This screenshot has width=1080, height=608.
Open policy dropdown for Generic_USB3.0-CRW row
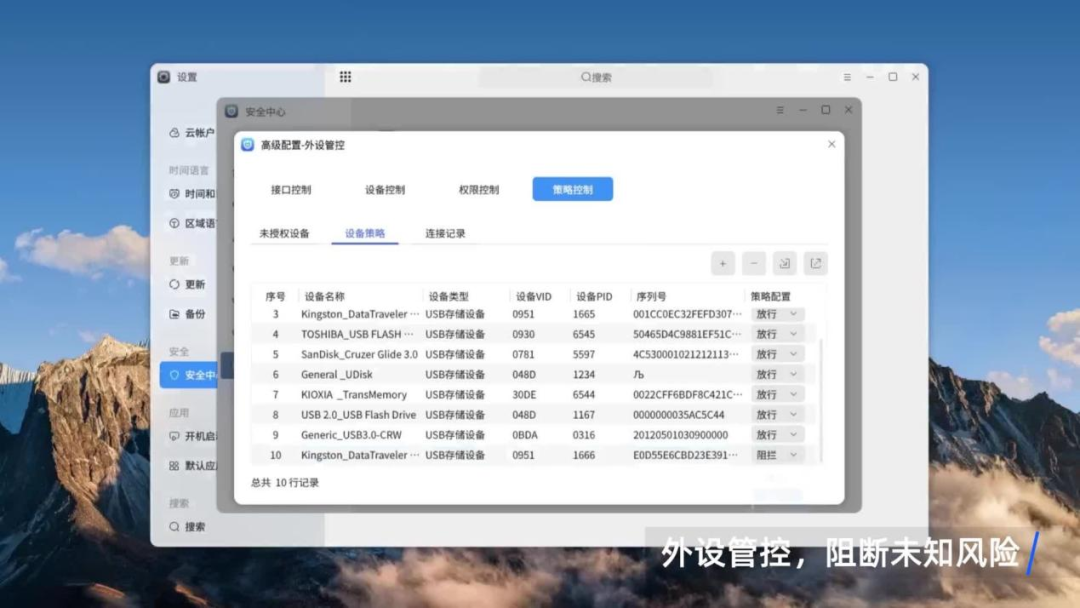pos(777,434)
